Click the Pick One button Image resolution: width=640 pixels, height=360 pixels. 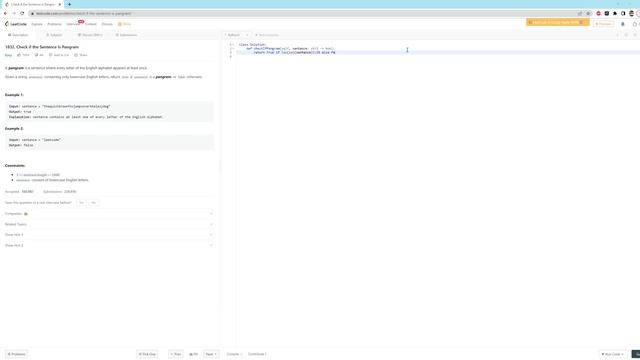(147, 354)
